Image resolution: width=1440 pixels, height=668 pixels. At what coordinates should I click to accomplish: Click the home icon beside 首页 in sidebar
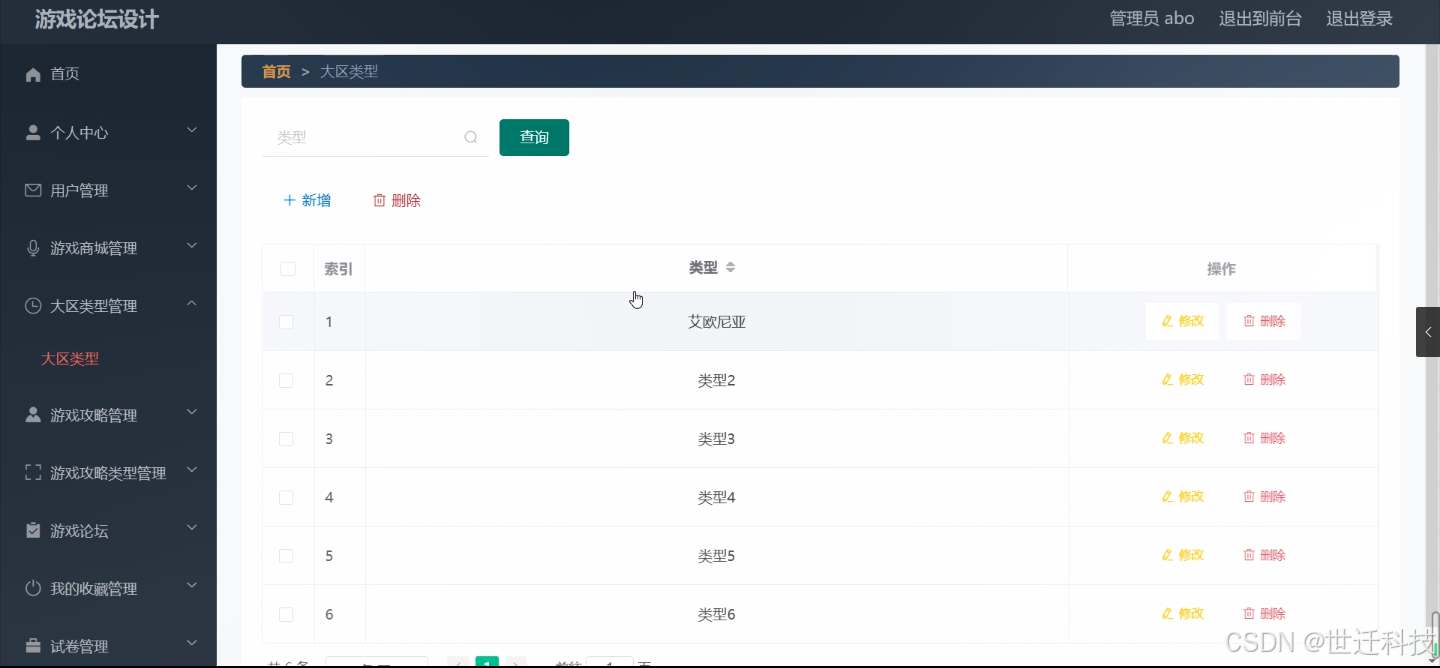pos(33,74)
